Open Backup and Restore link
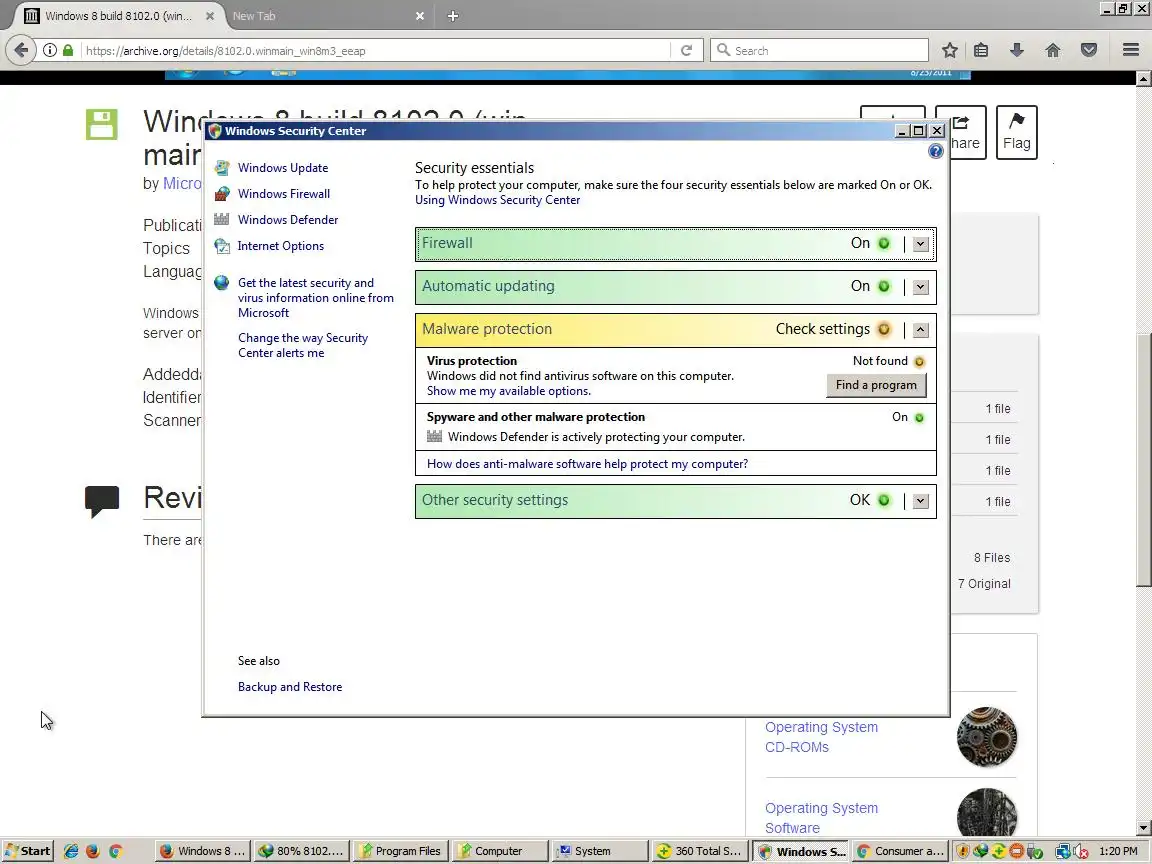 (x=289, y=687)
